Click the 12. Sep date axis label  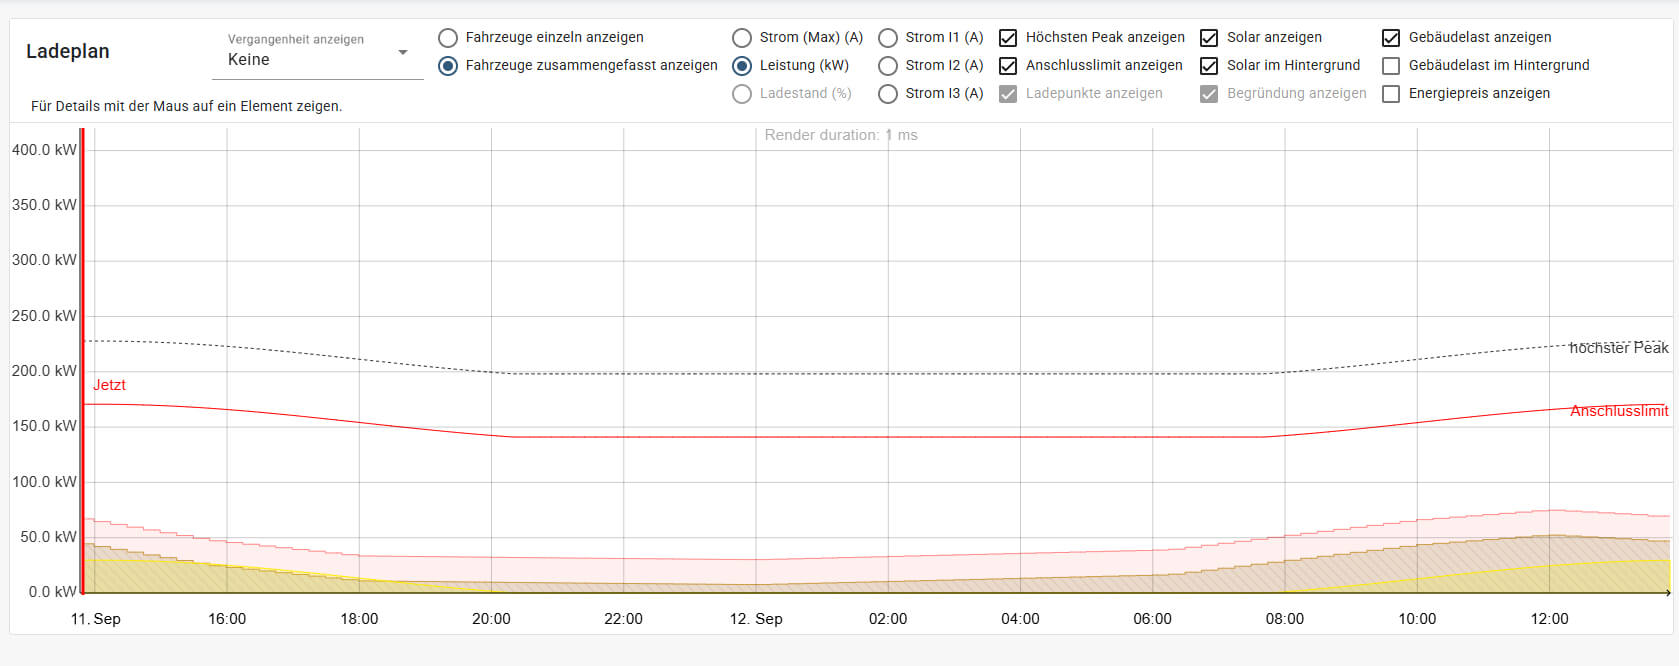click(756, 619)
